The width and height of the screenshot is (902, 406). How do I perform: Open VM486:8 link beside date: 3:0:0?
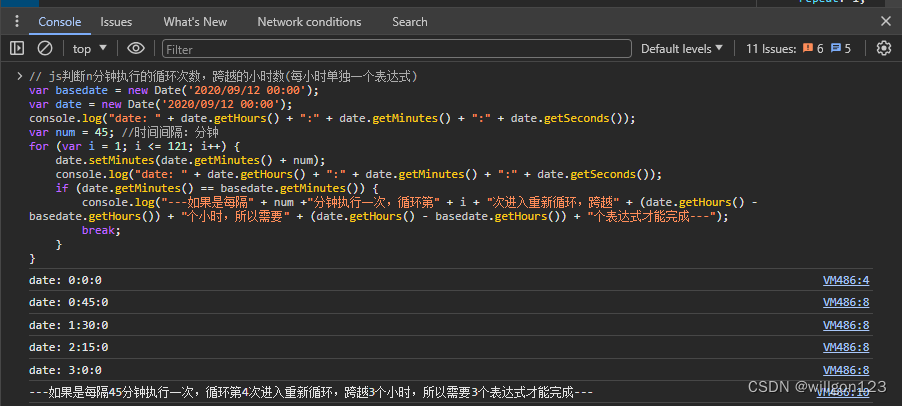[x=846, y=370]
